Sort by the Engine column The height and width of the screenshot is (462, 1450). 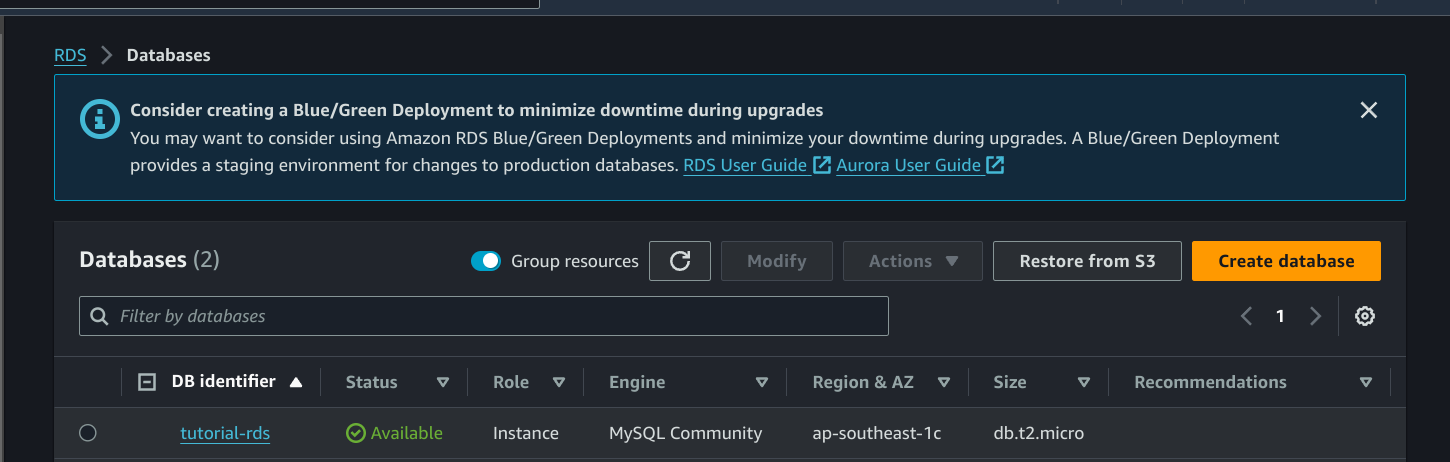pyautogui.click(x=762, y=382)
